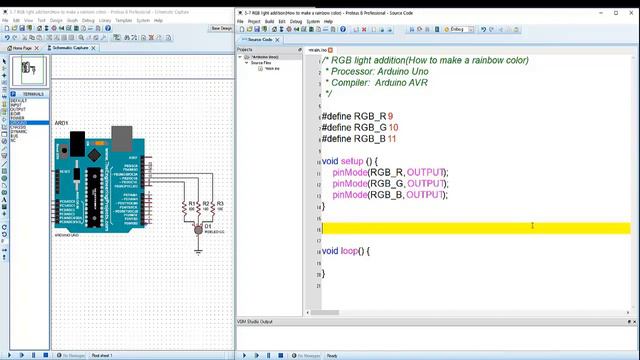Select the Junction dot tool in left toolbox
Viewport: 640px width, 360px height.
point(4,76)
